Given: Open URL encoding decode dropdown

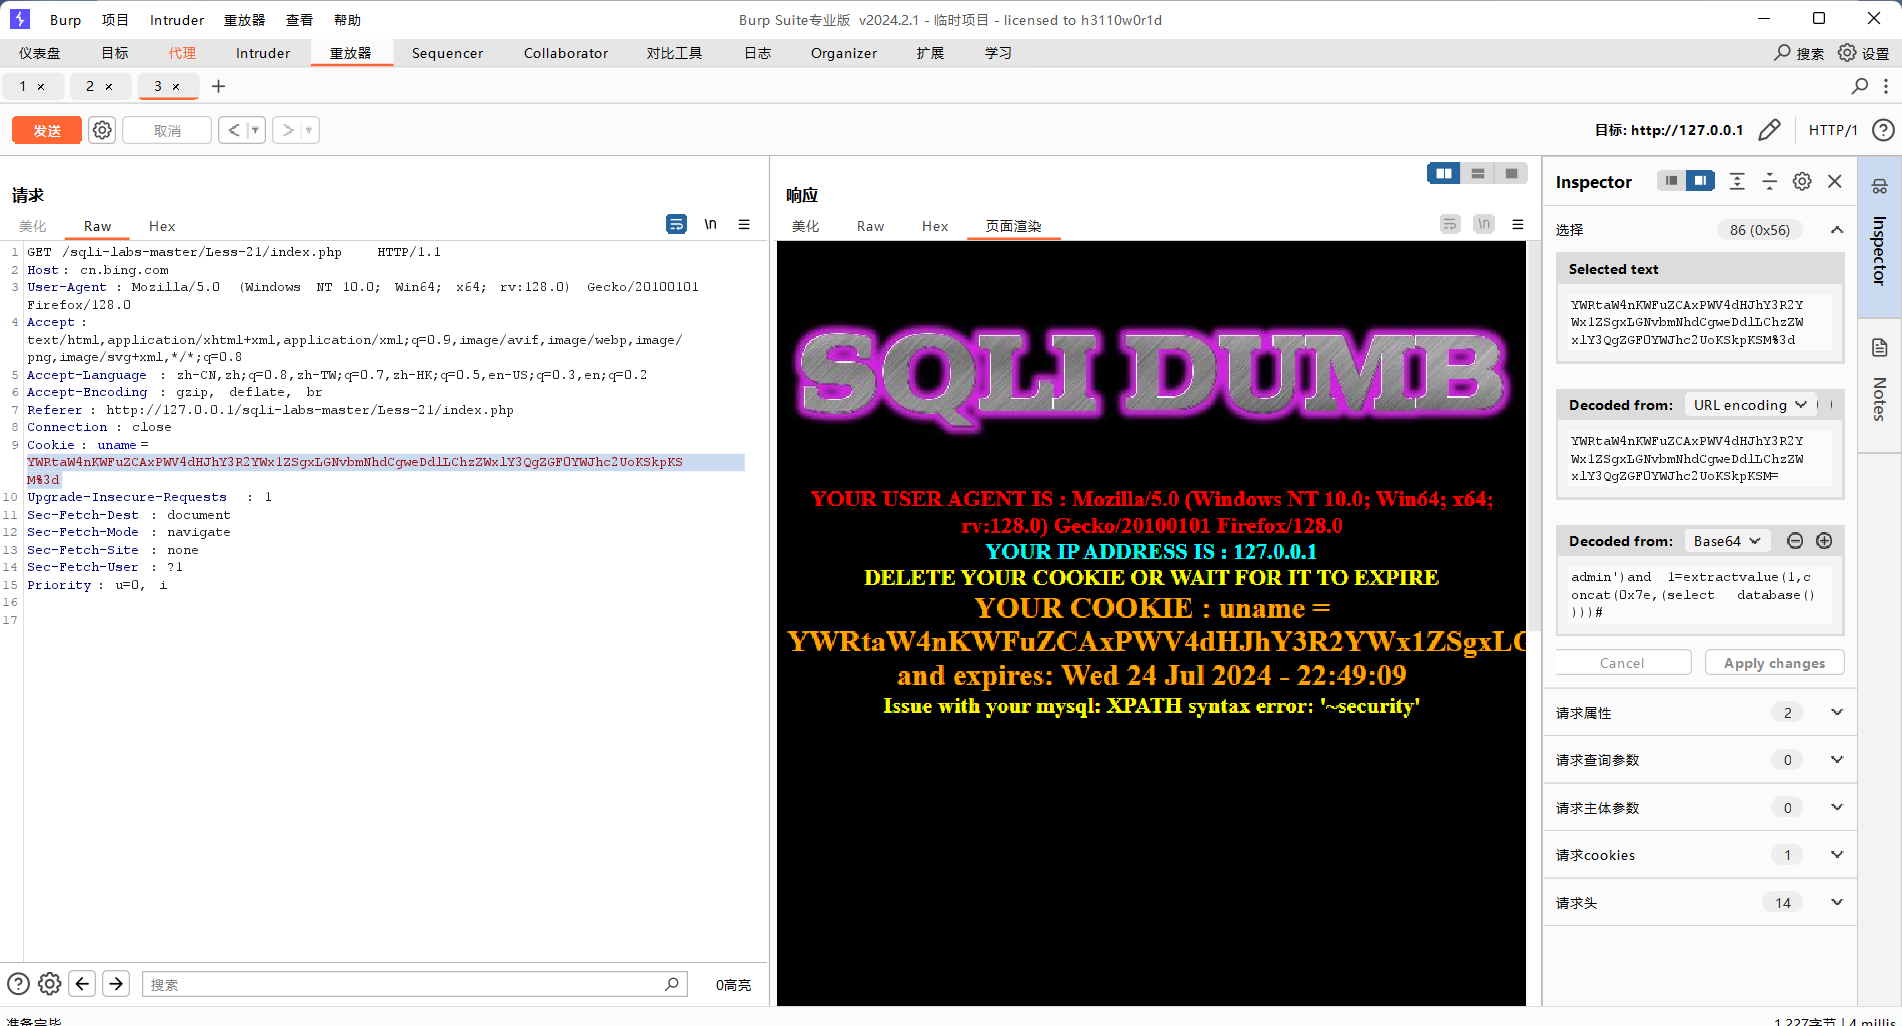Looking at the screenshot, I should point(1750,405).
